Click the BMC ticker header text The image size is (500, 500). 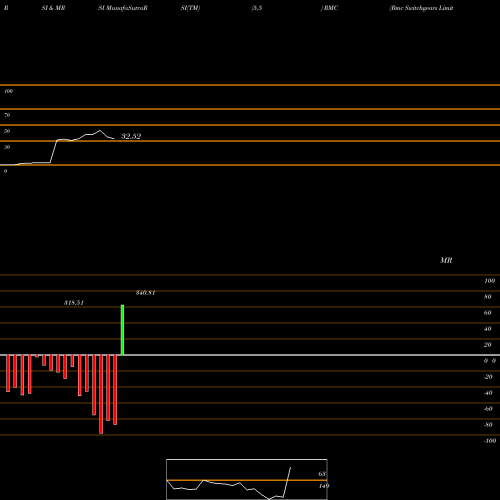tap(330, 8)
